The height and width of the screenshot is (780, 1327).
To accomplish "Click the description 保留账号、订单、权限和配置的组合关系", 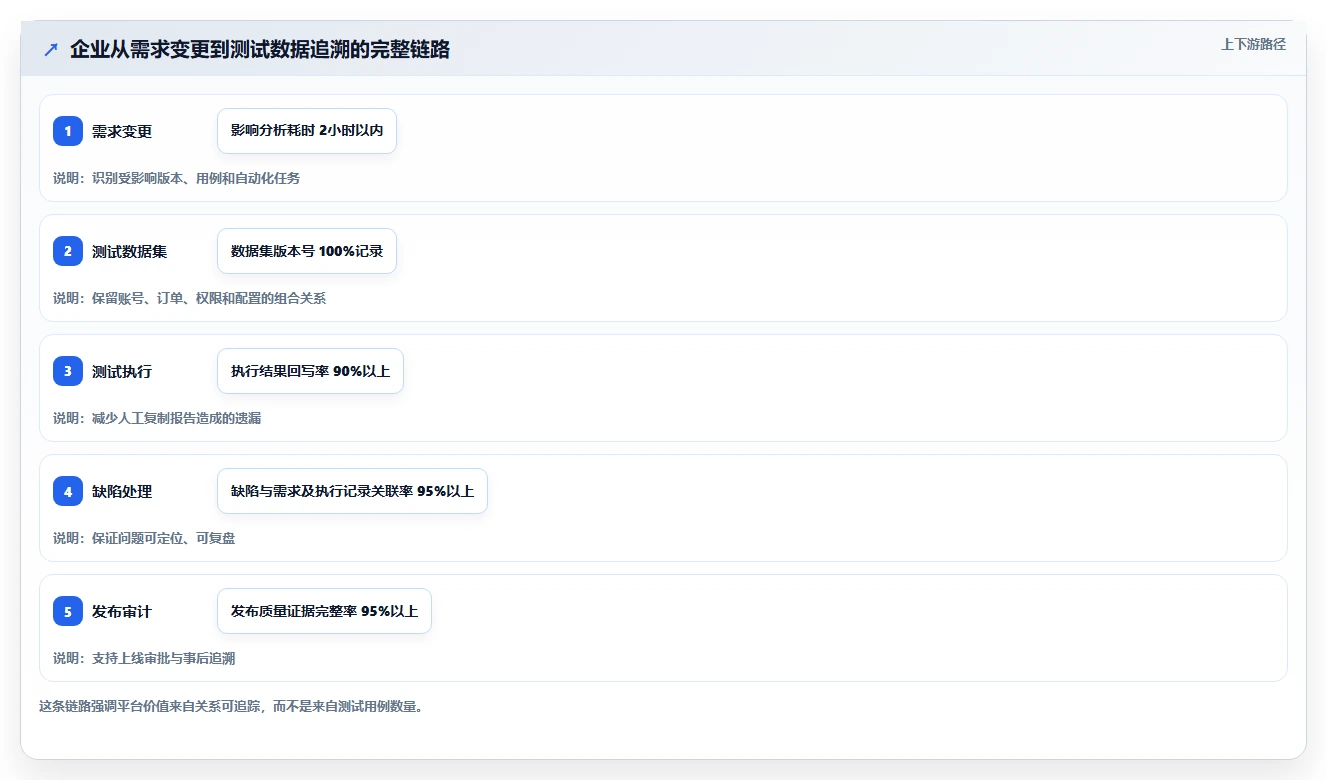I will click(209, 298).
